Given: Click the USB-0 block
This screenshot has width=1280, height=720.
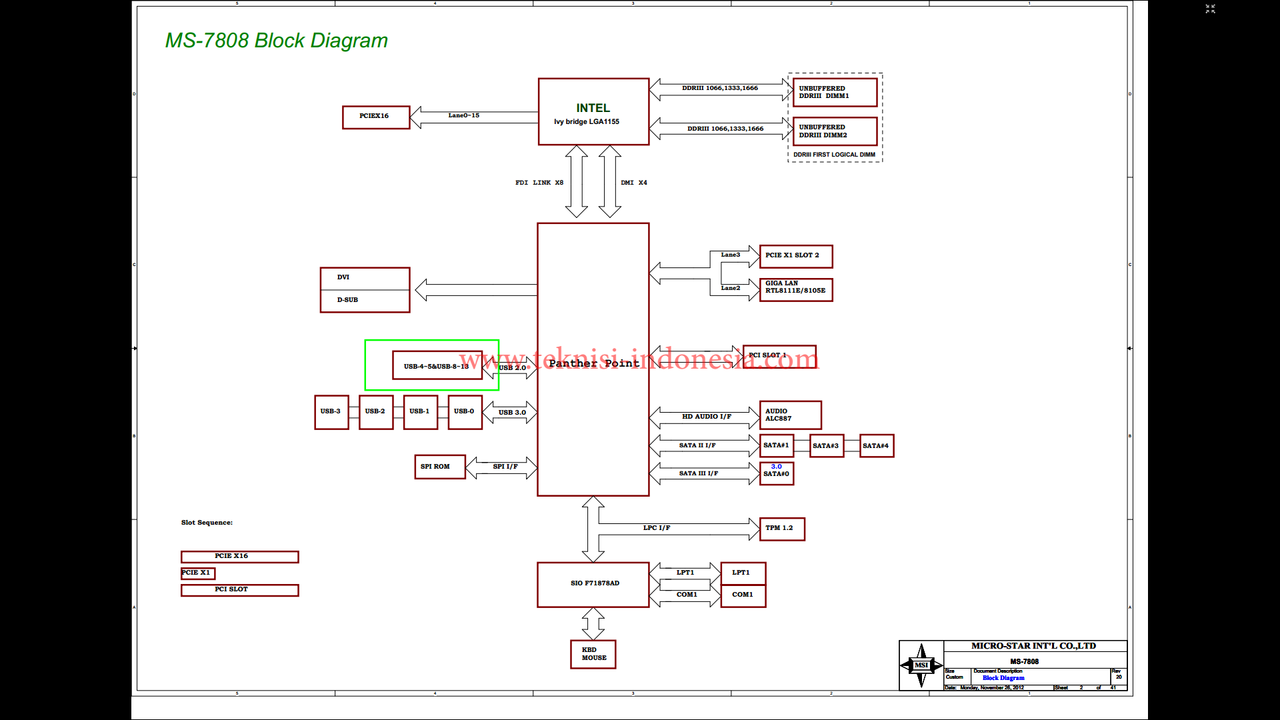Looking at the screenshot, I should [x=465, y=412].
